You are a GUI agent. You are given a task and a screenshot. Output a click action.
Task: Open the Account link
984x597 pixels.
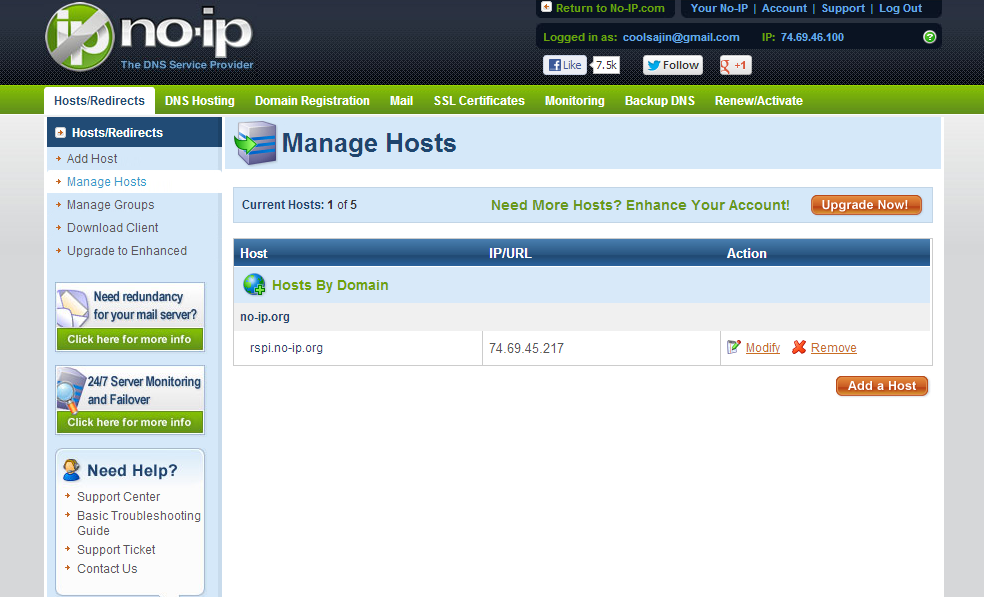click(784, 8)
